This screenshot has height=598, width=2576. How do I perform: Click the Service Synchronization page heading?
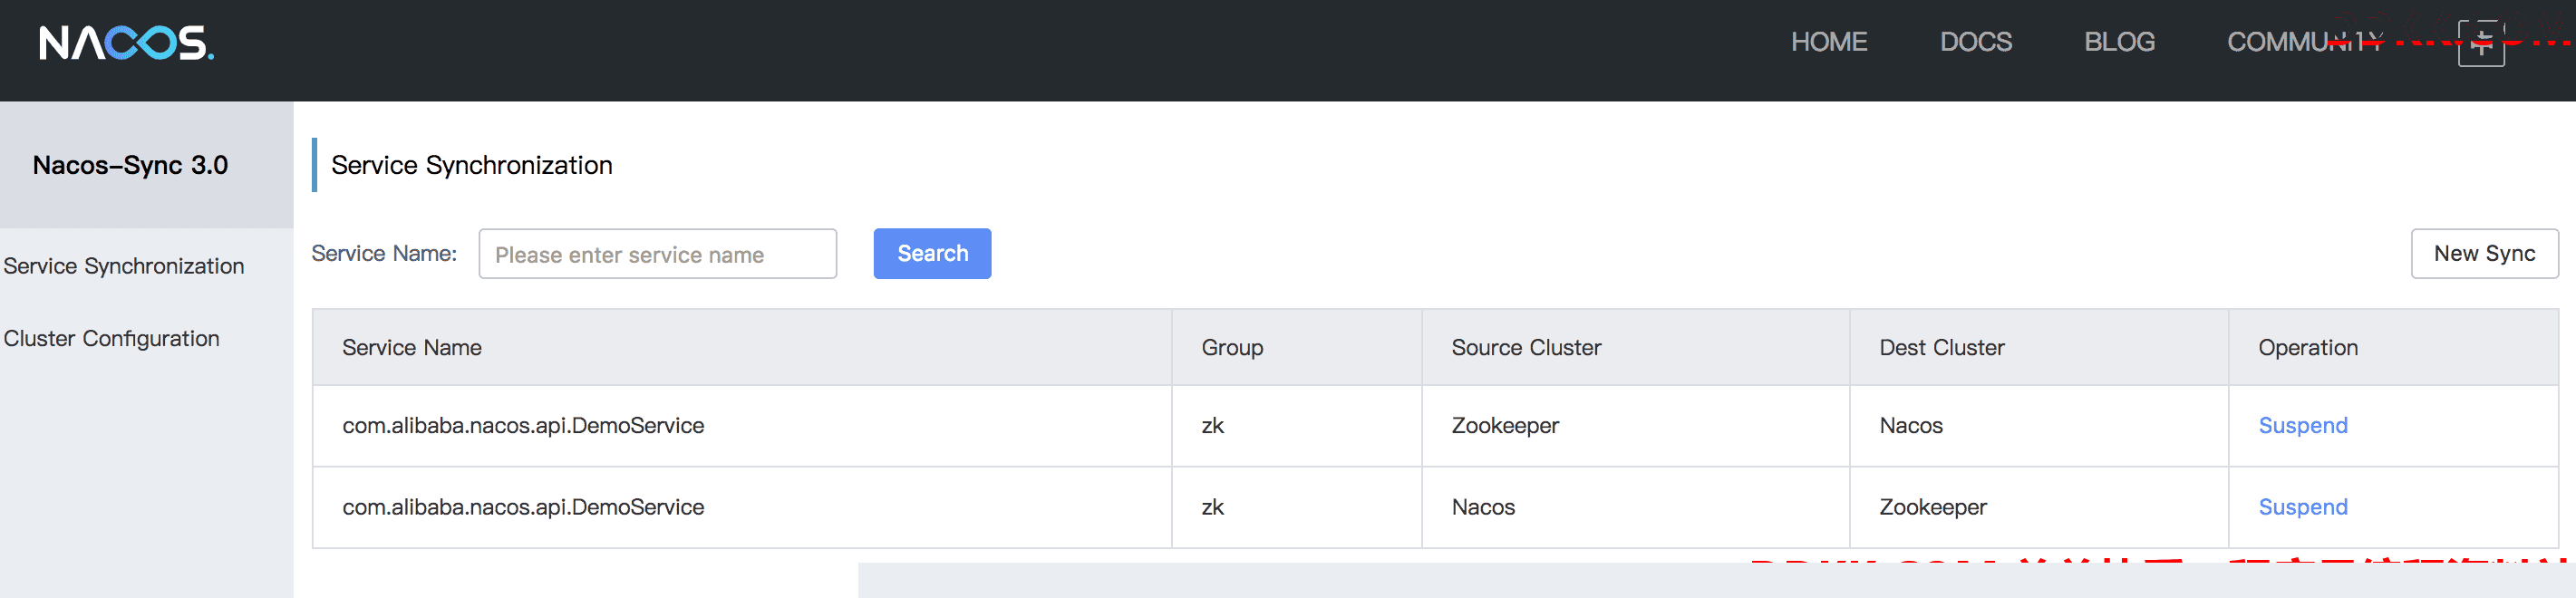tap(471, 165)
